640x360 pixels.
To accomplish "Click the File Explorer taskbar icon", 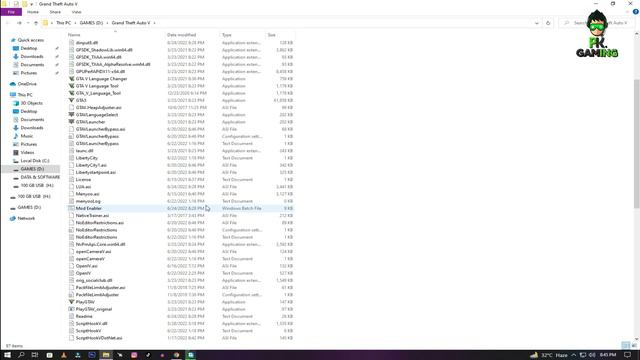I will [x=106, y=355].
